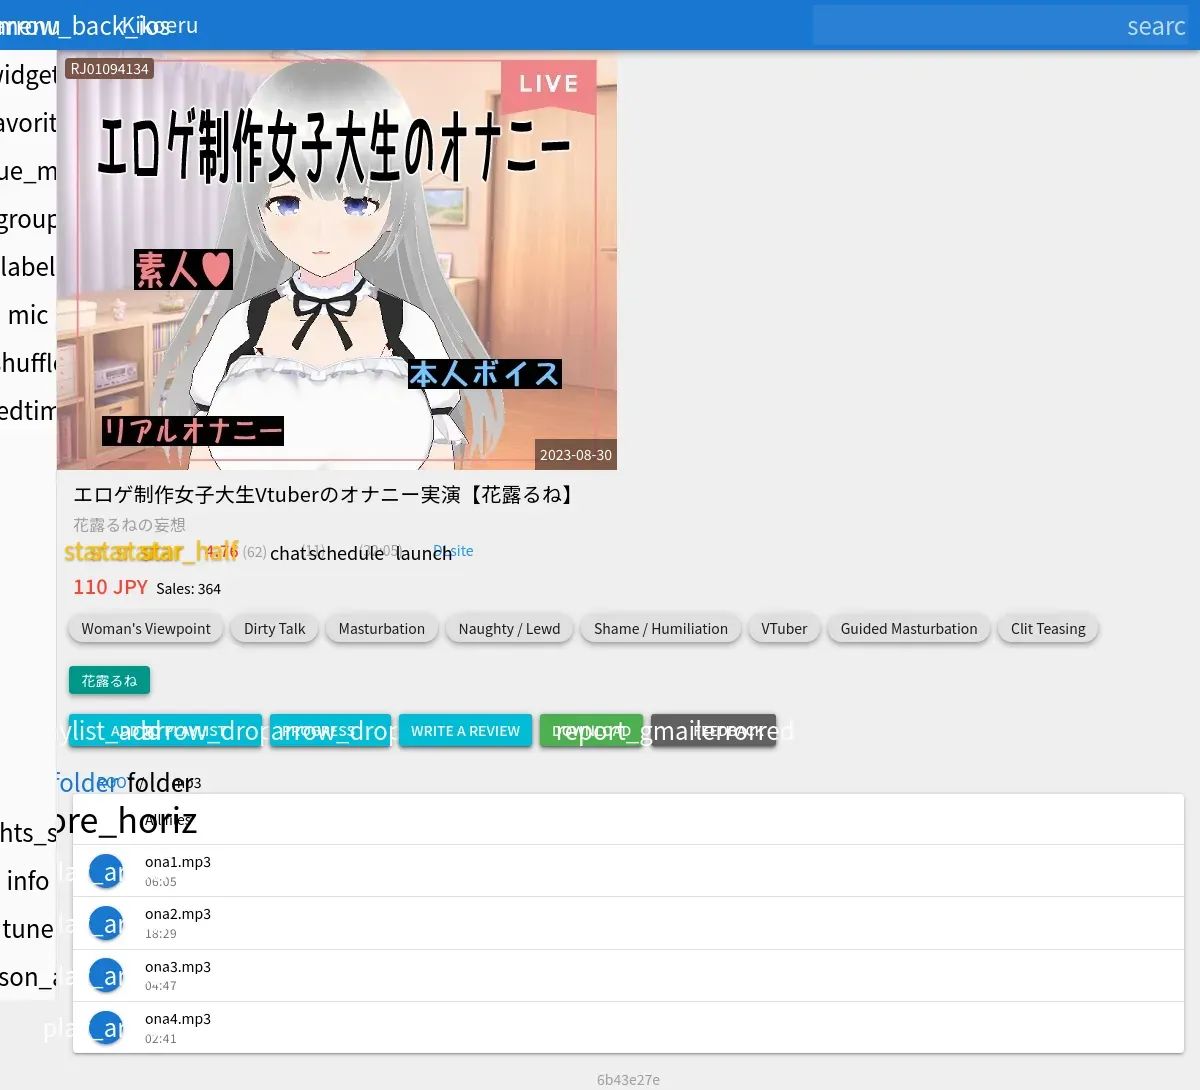The height and width of the screenshot is (1090, 1200).
Task: Open the widgets item in the sidebar
Action: 28,75
